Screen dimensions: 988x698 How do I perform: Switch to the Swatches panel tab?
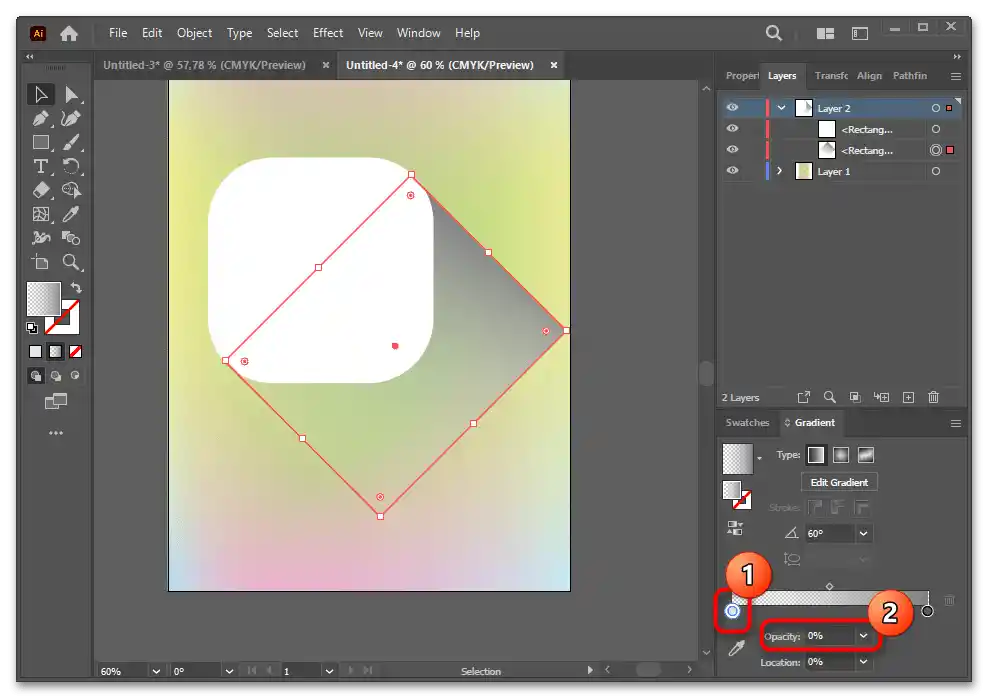click(747, 423)
